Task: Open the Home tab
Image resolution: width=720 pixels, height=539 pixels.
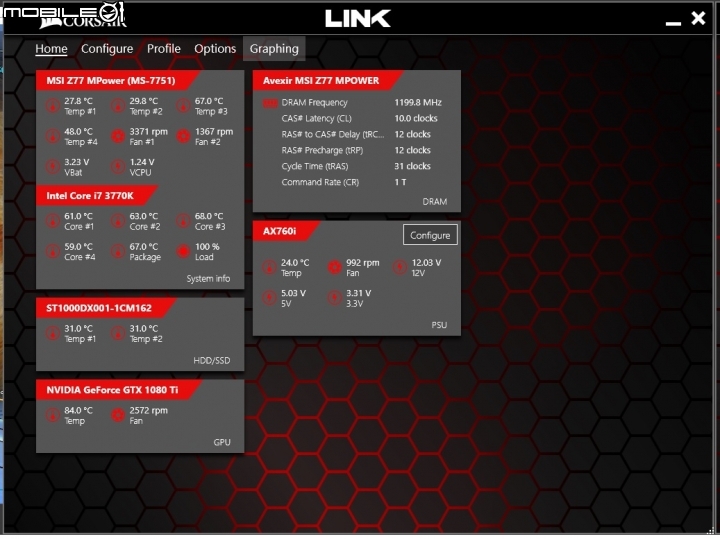Action: click(x=51, y=49)
